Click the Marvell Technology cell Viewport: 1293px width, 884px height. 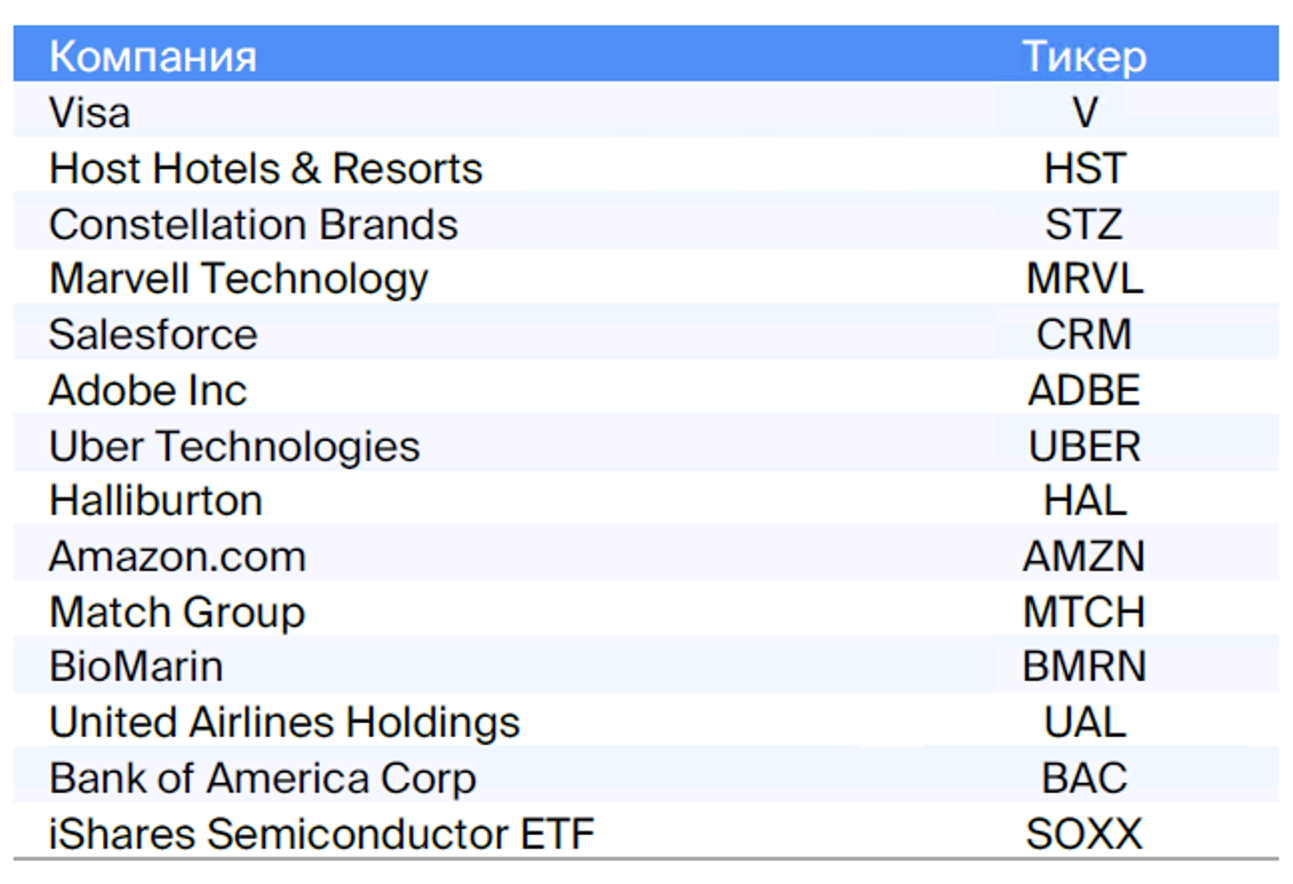pyautogui.click(x=238, y=279)
